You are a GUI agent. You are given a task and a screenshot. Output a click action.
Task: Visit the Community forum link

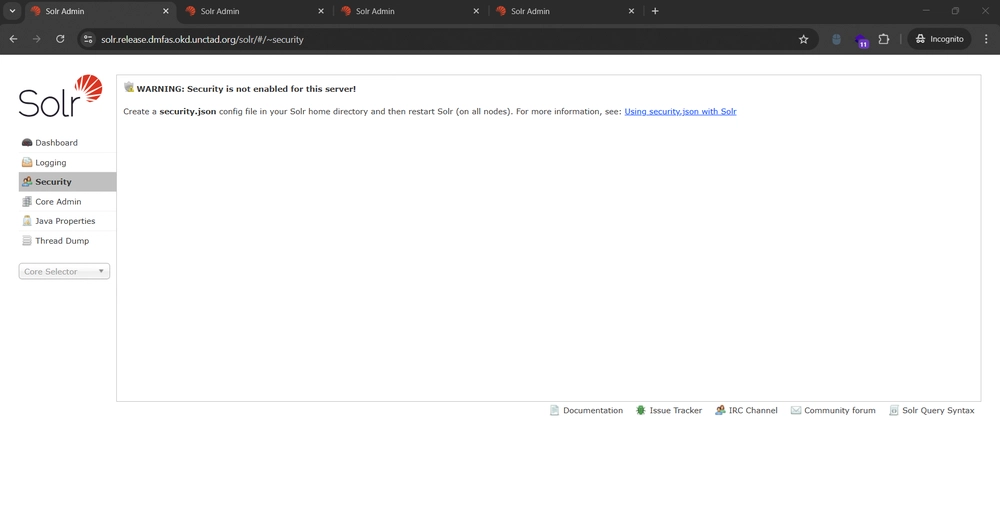839,411
